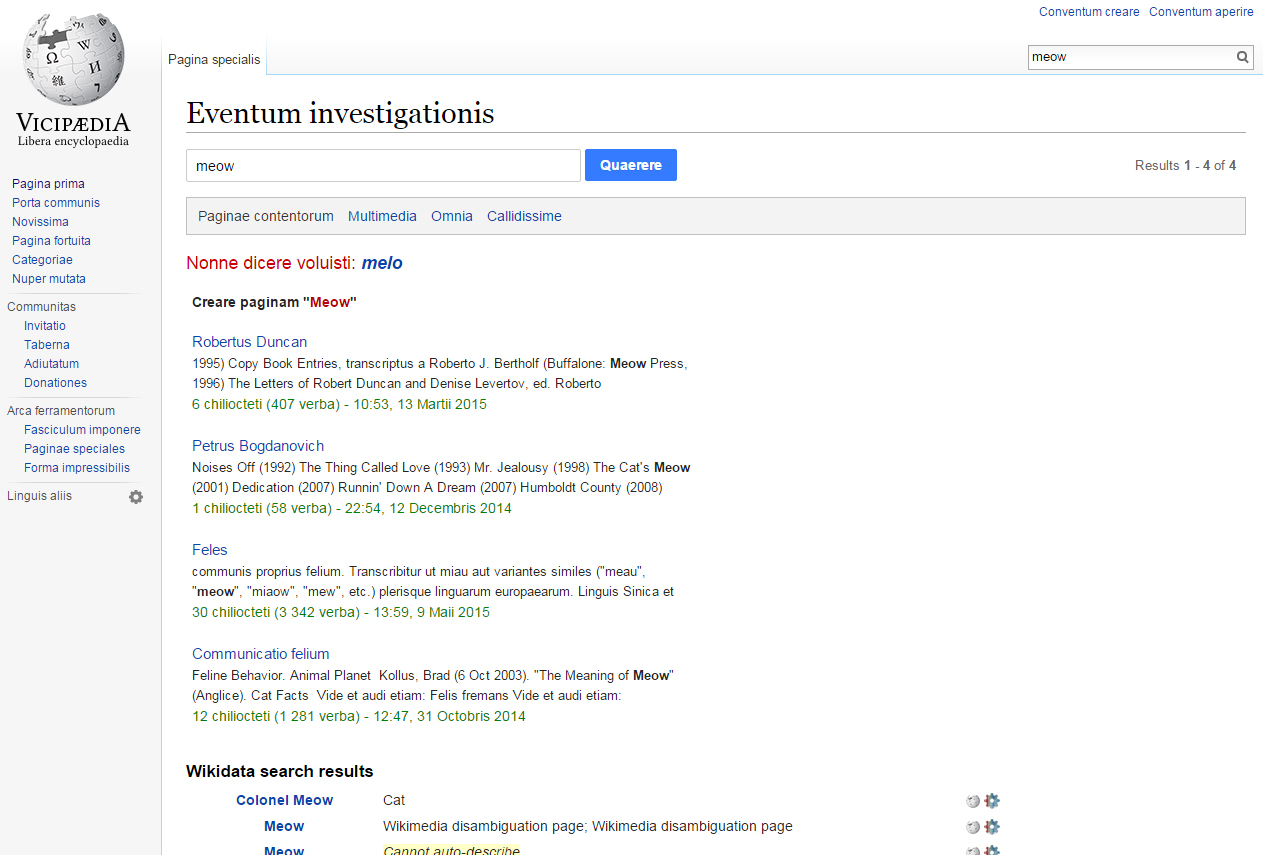
Task: Click the red Meow create page link
Action: pos(330,302)
